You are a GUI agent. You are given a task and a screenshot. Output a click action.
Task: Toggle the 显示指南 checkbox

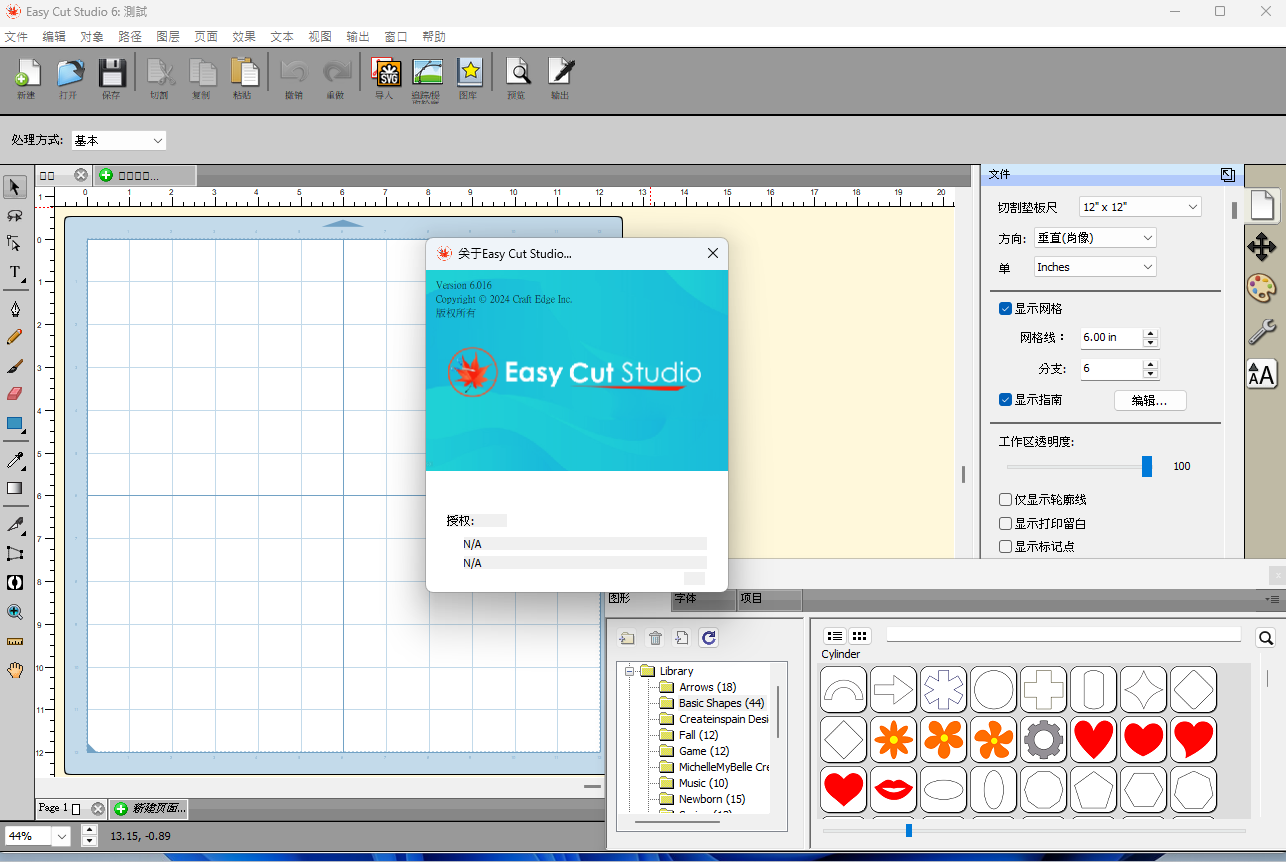(x=1006, y=400)
